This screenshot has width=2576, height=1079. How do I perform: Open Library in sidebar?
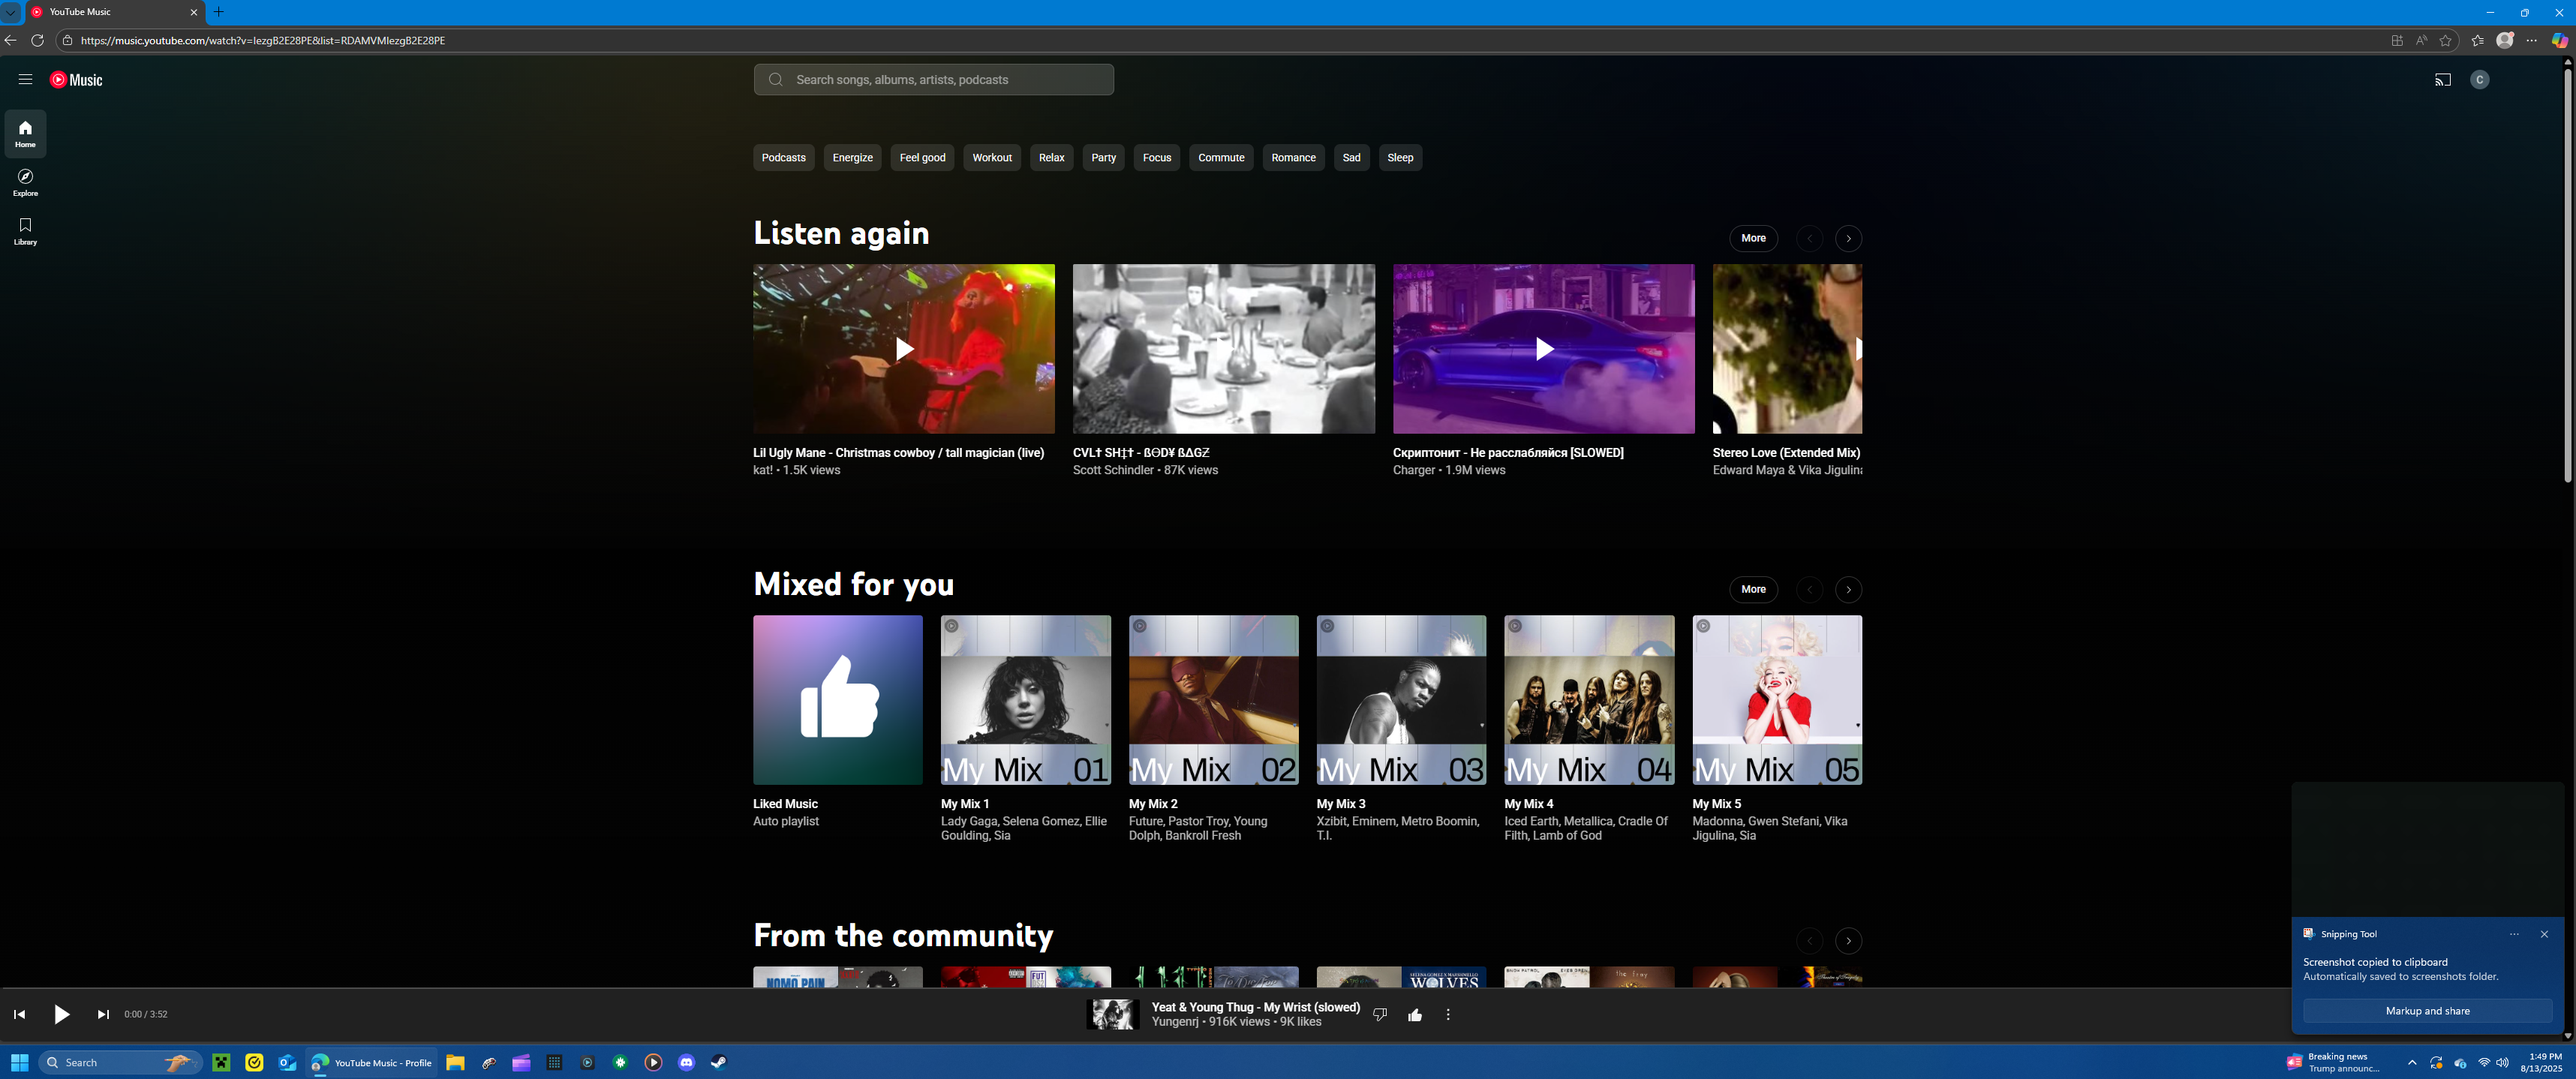tap(25, 230)
